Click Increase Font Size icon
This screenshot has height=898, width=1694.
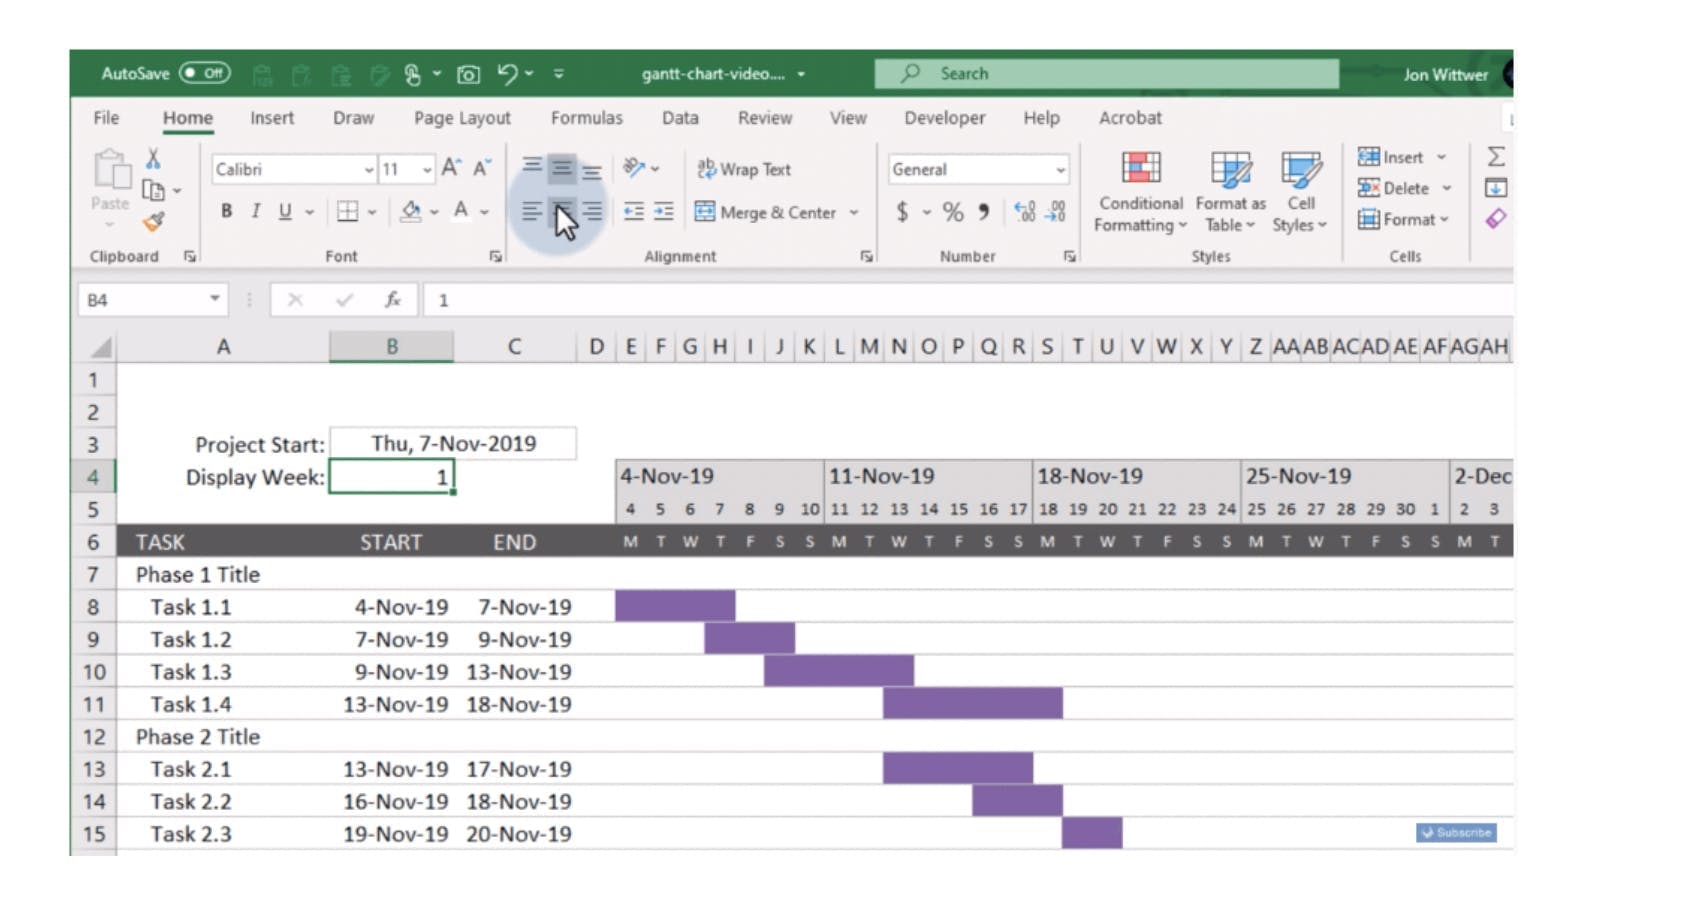coord(451,168)
